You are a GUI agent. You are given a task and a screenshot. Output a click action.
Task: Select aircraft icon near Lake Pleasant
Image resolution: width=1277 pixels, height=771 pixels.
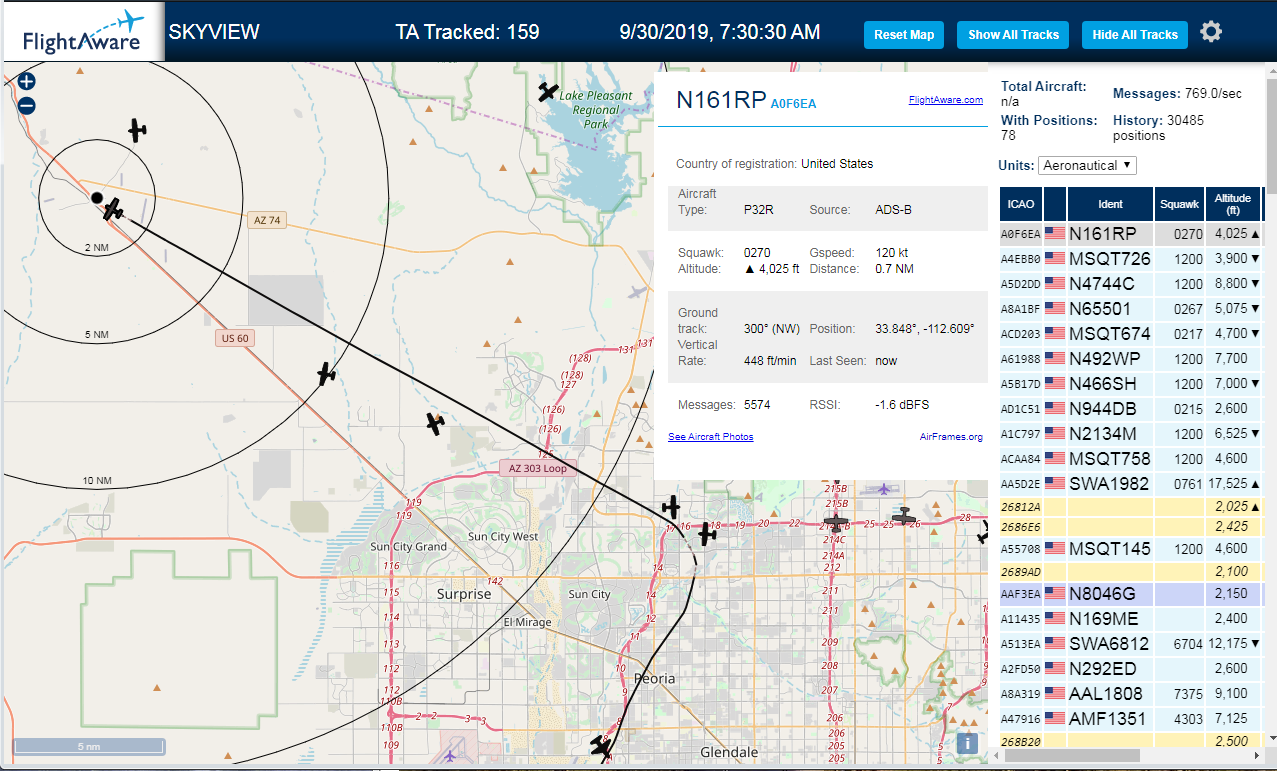click(x=548, y=92)
